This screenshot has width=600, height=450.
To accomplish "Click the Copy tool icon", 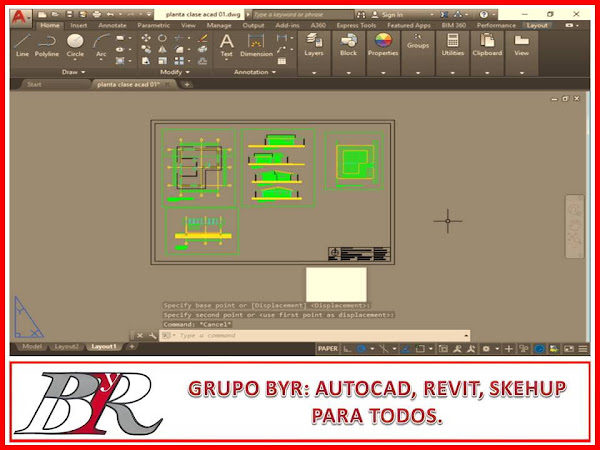I will point(146,49).
